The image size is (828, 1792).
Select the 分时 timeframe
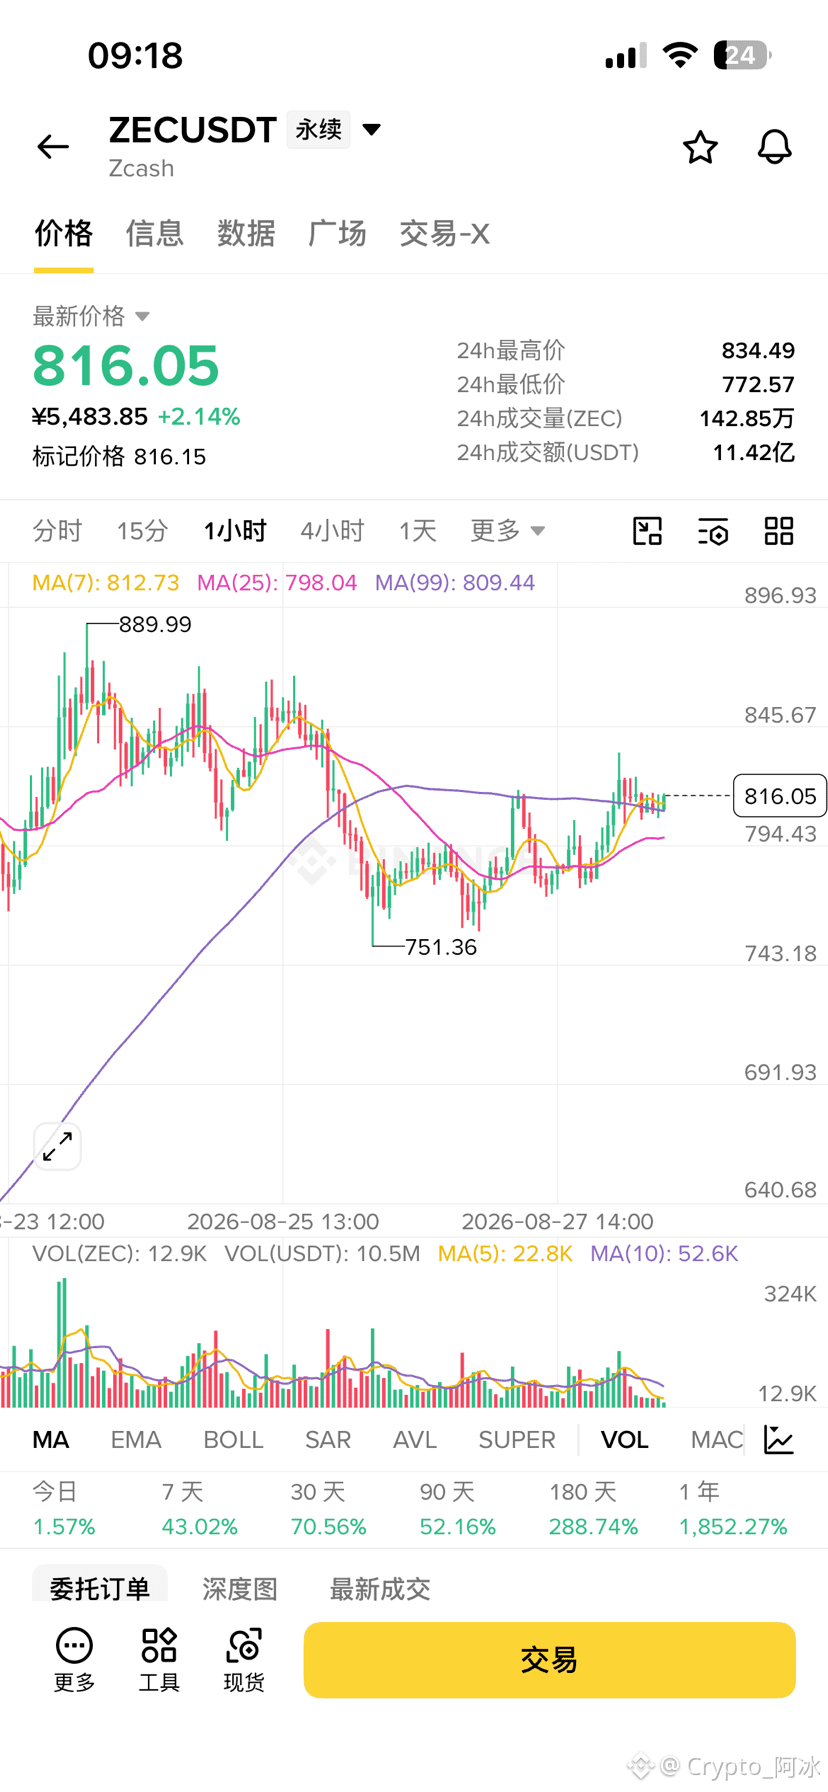(57, 530)
